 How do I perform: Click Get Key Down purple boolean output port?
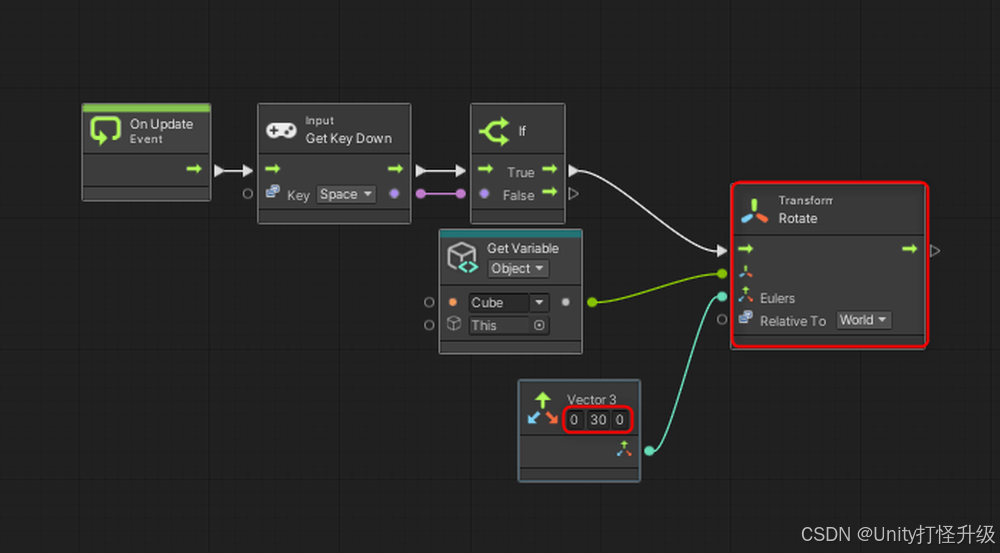pos(394,194)
